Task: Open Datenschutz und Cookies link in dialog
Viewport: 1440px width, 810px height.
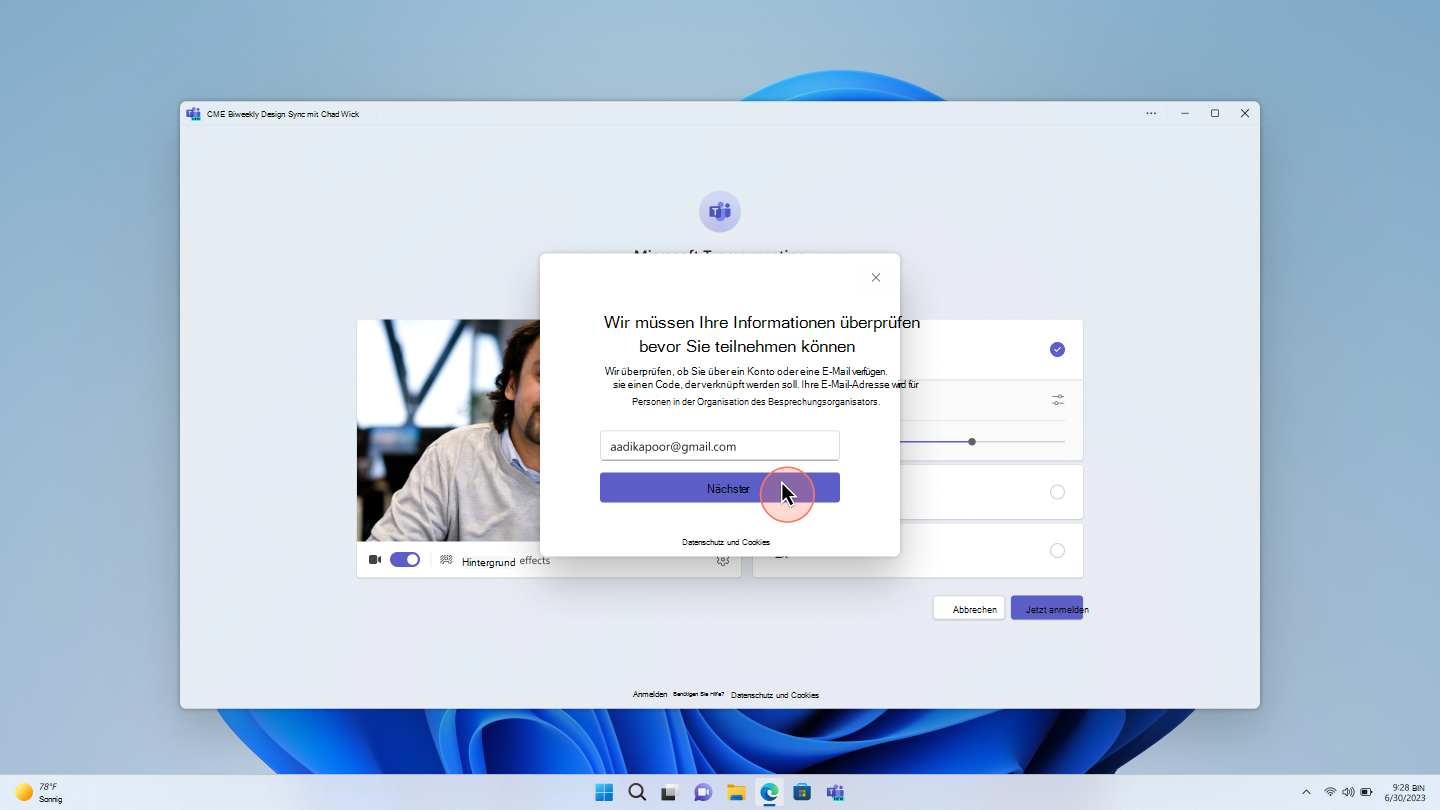Action: (726, 542)
